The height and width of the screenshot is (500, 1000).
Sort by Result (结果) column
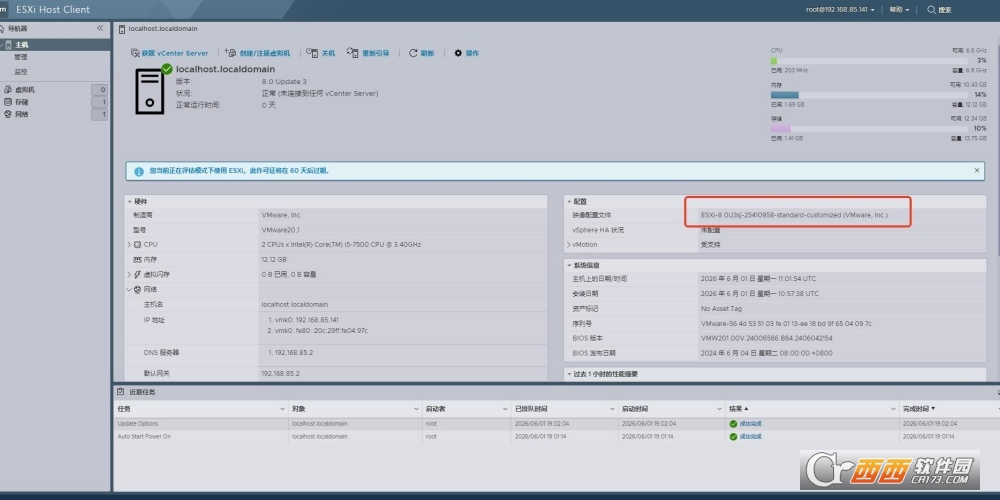coord(739,408)
